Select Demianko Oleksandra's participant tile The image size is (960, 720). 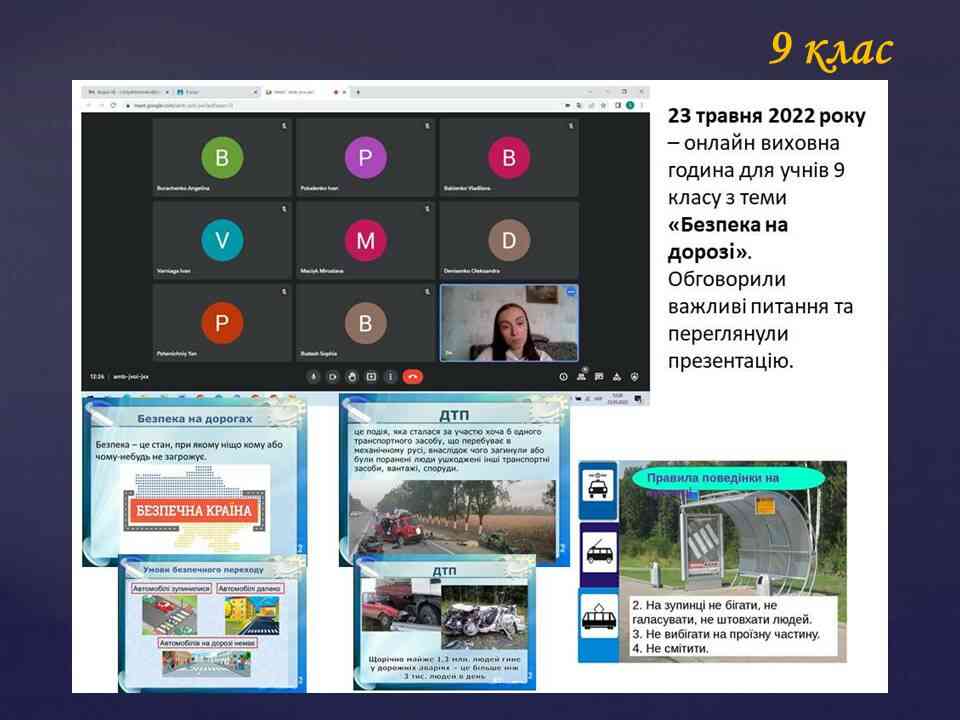(509, 240)
